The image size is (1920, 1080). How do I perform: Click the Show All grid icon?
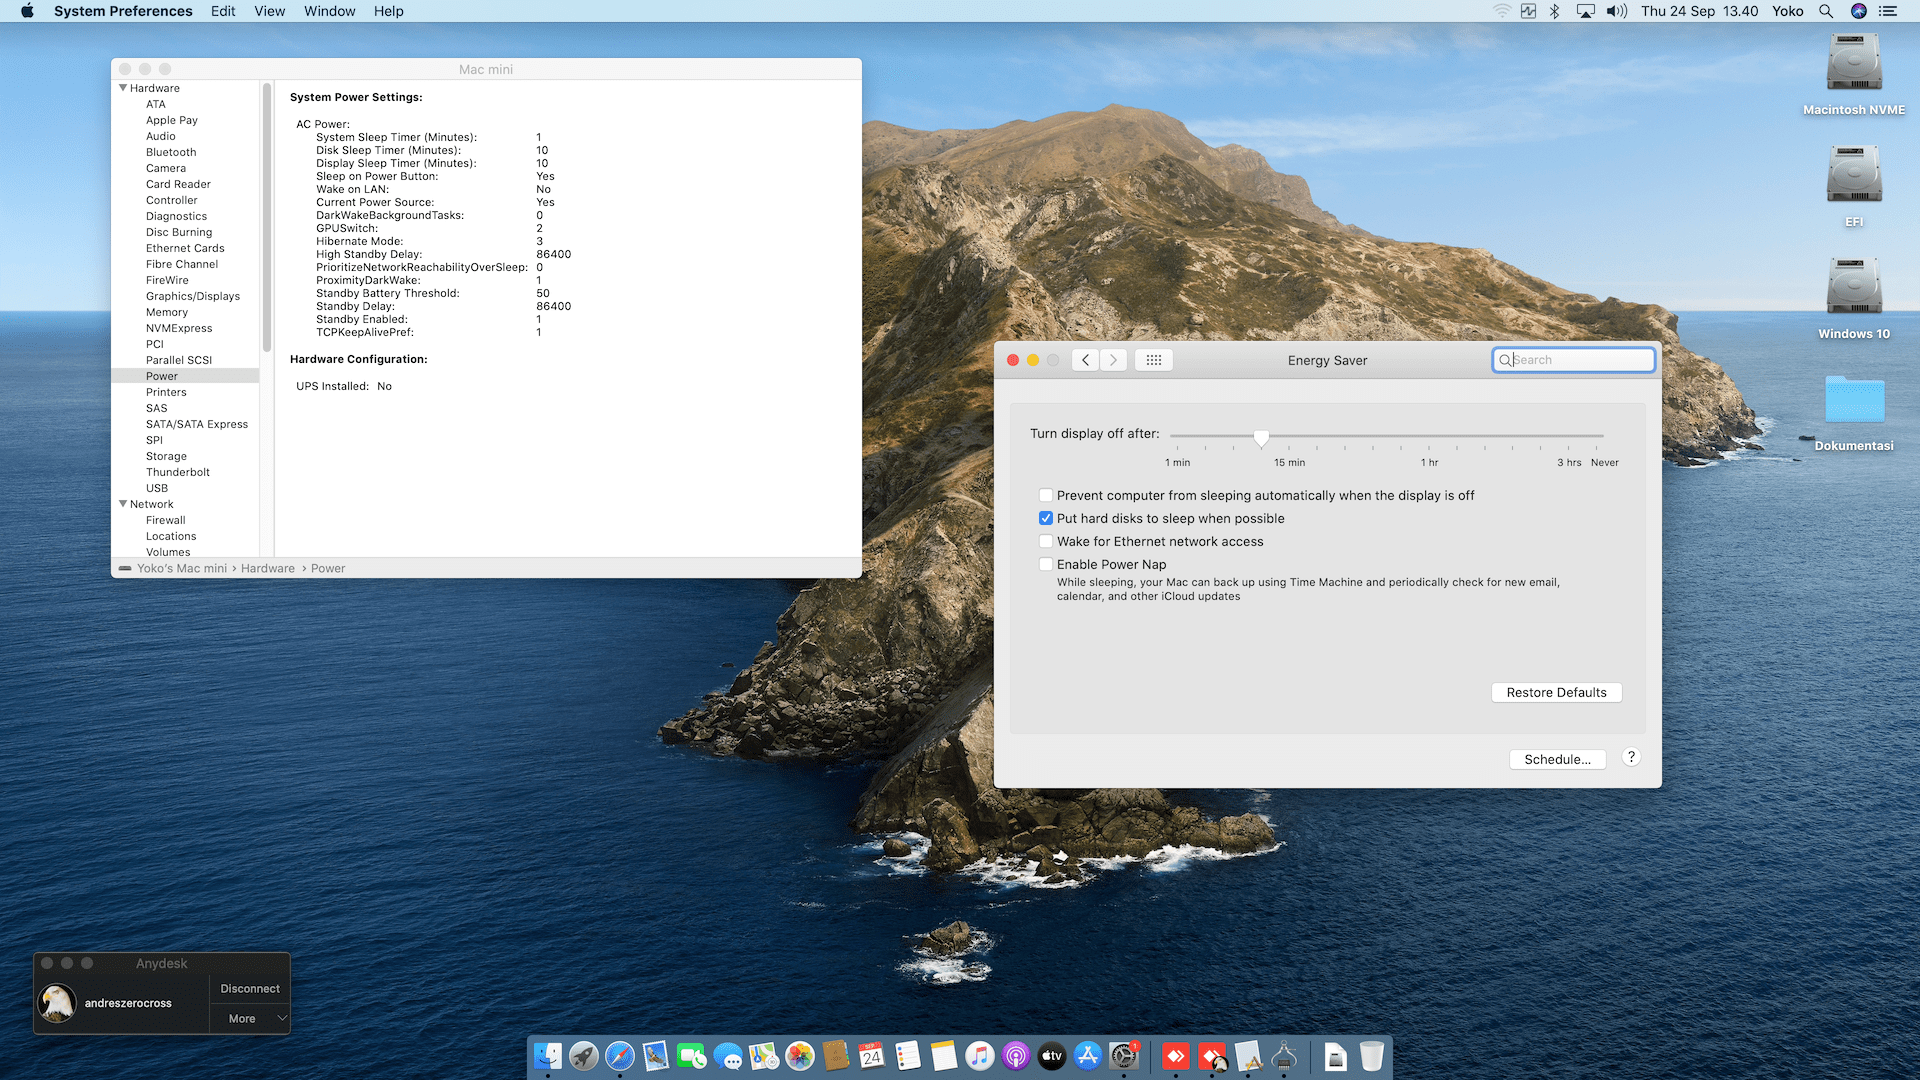[x=1153, y=360]
